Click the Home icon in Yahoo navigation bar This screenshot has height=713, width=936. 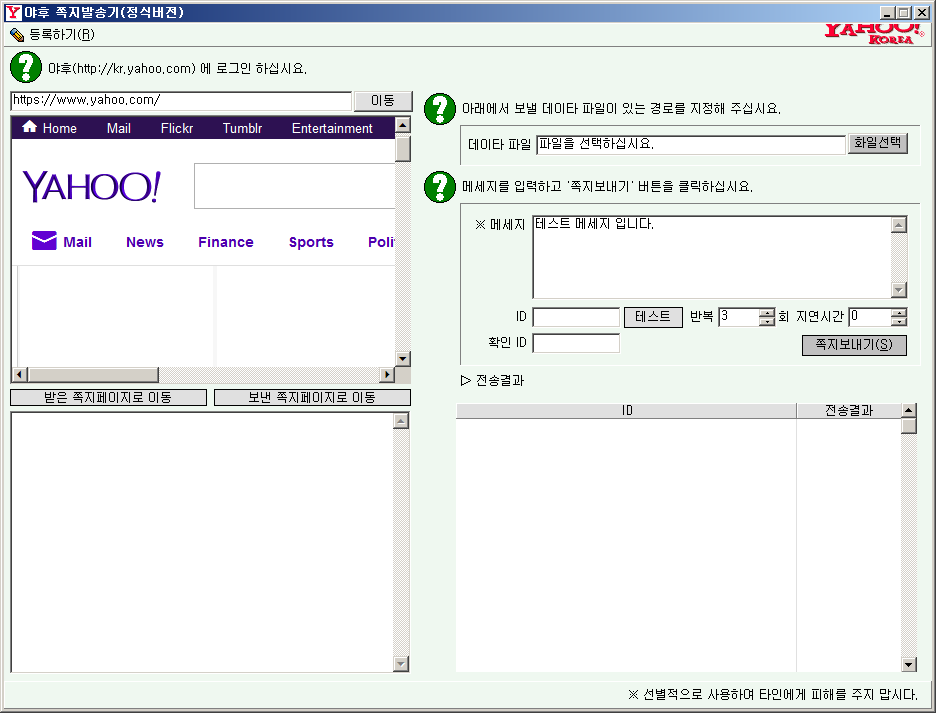pyautogui.click(x=30, y=127)
